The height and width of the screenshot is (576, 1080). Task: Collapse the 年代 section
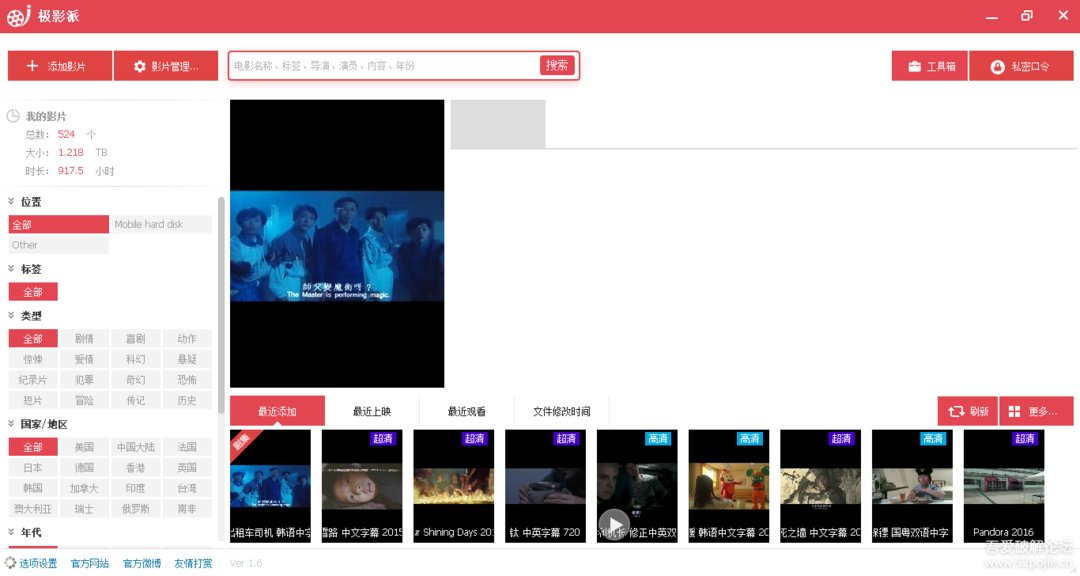[x=11, y=532]
